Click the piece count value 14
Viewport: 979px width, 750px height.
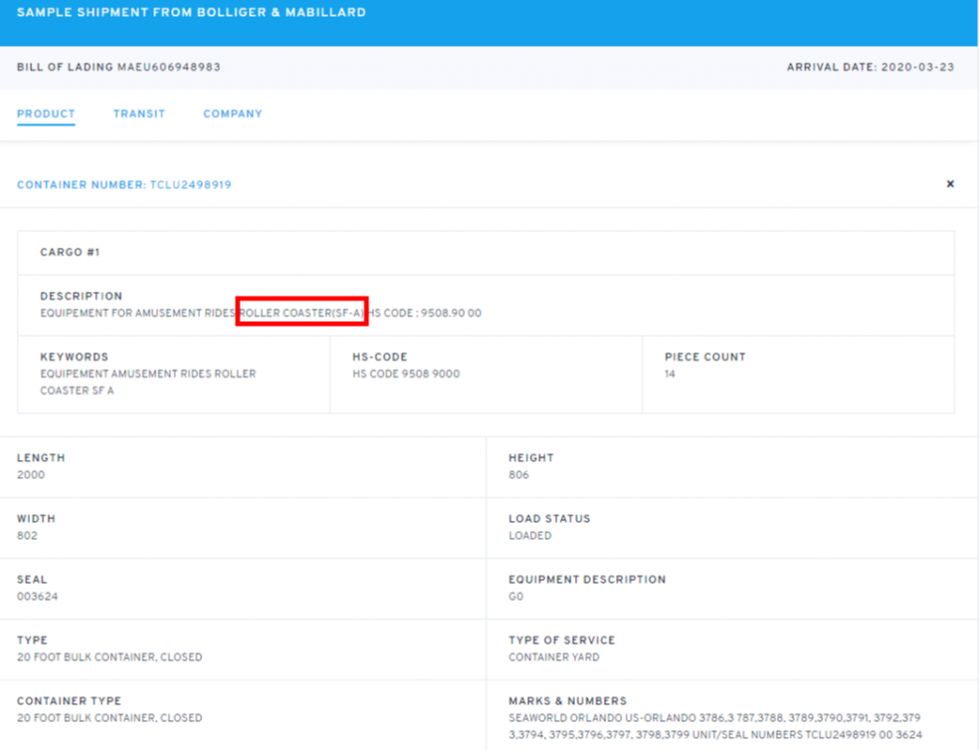[x=670, y=374]
